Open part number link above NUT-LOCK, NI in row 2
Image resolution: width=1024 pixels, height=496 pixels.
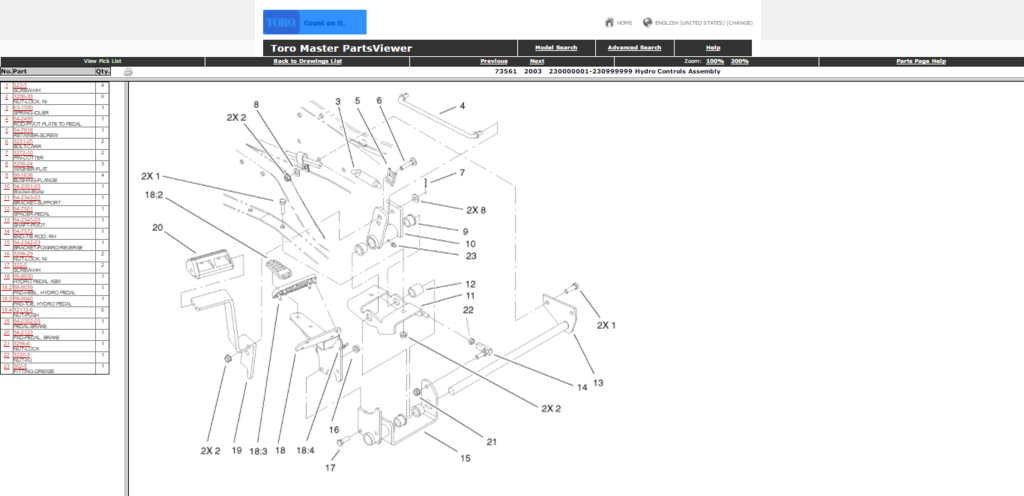click(x=23, y=97)
